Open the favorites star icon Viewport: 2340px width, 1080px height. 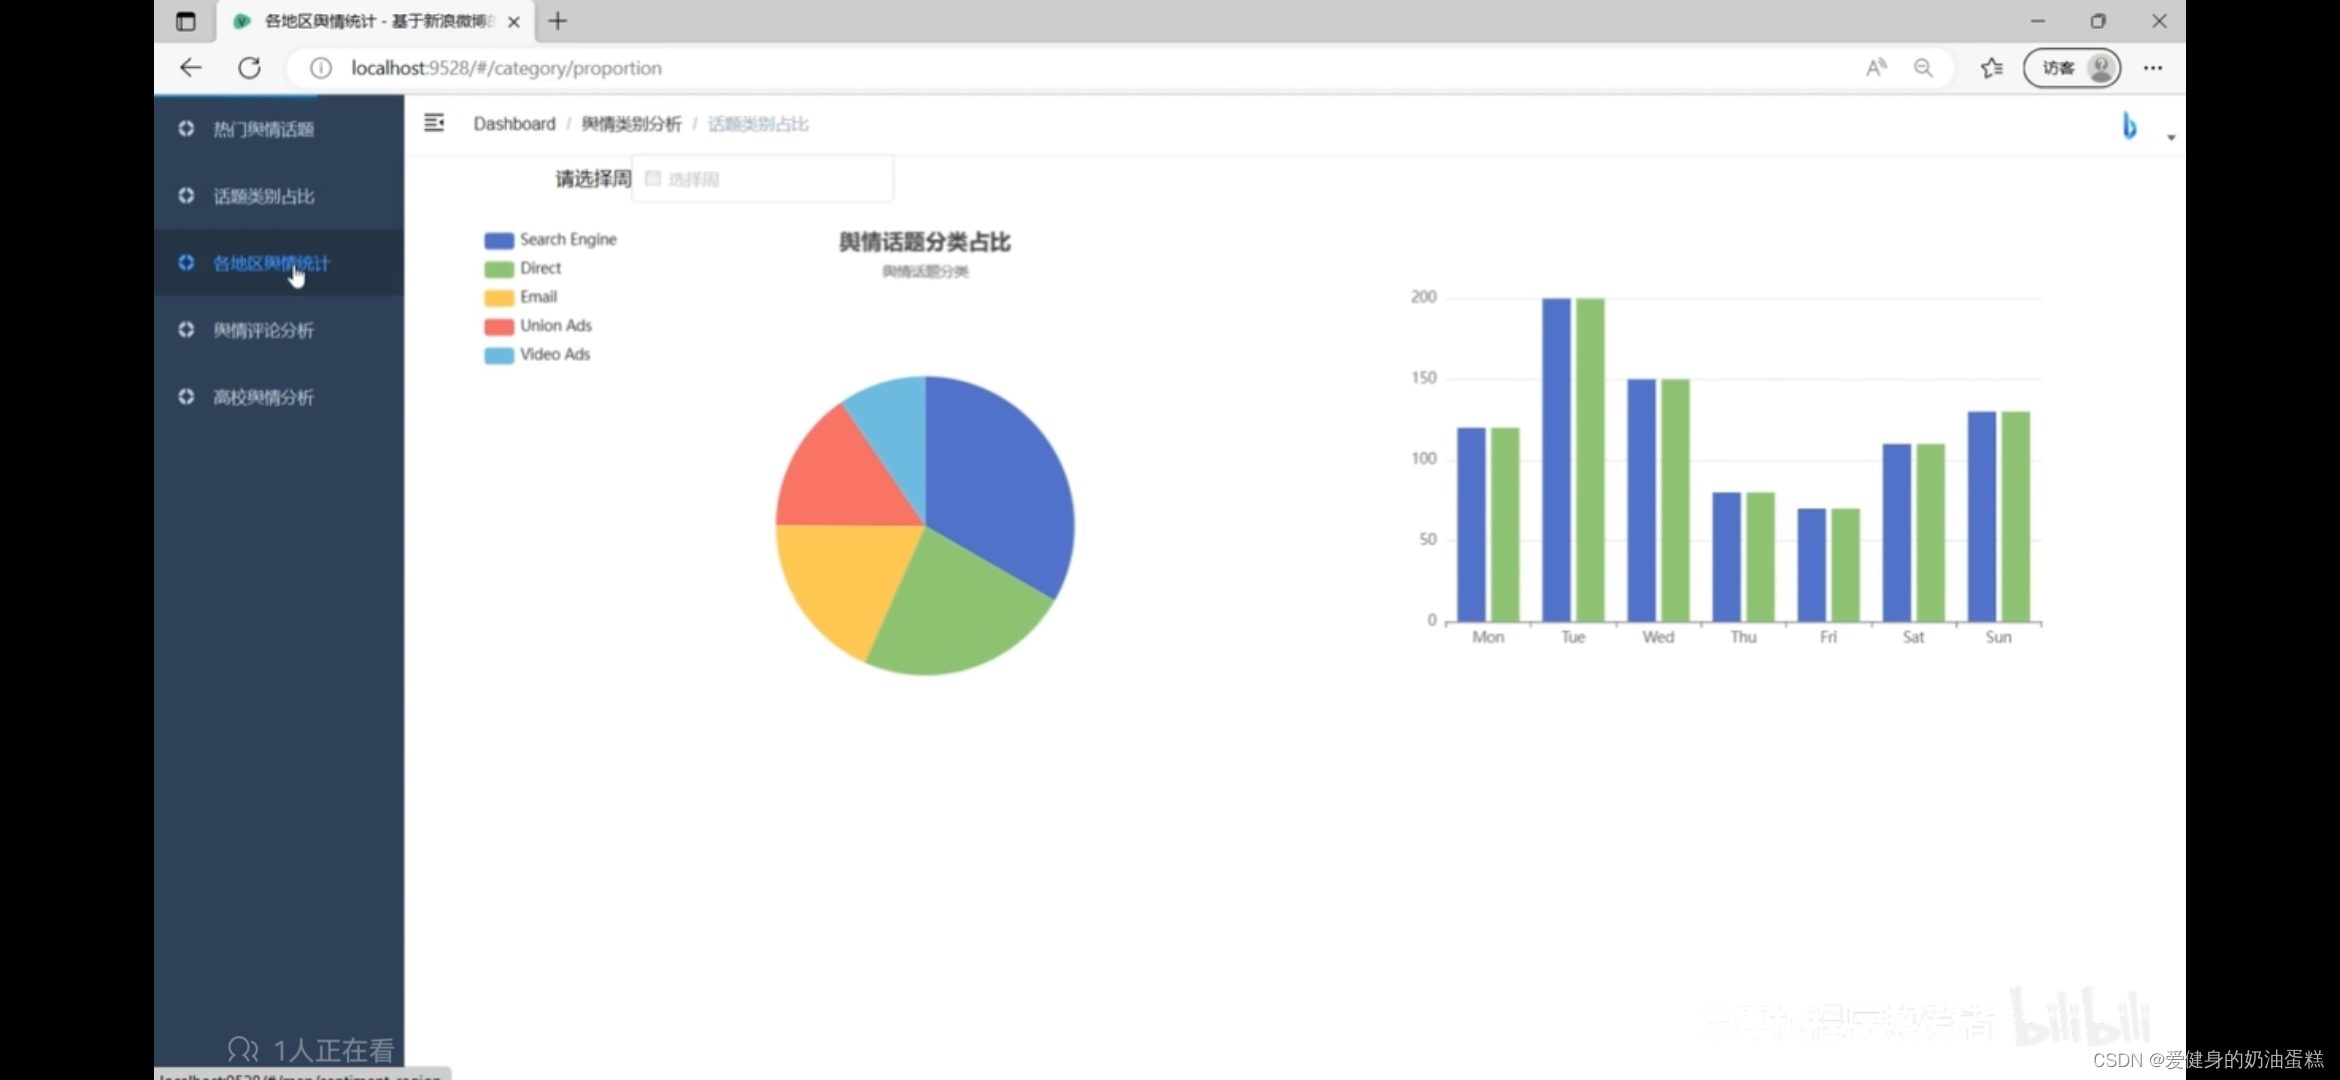point(1991,68)
